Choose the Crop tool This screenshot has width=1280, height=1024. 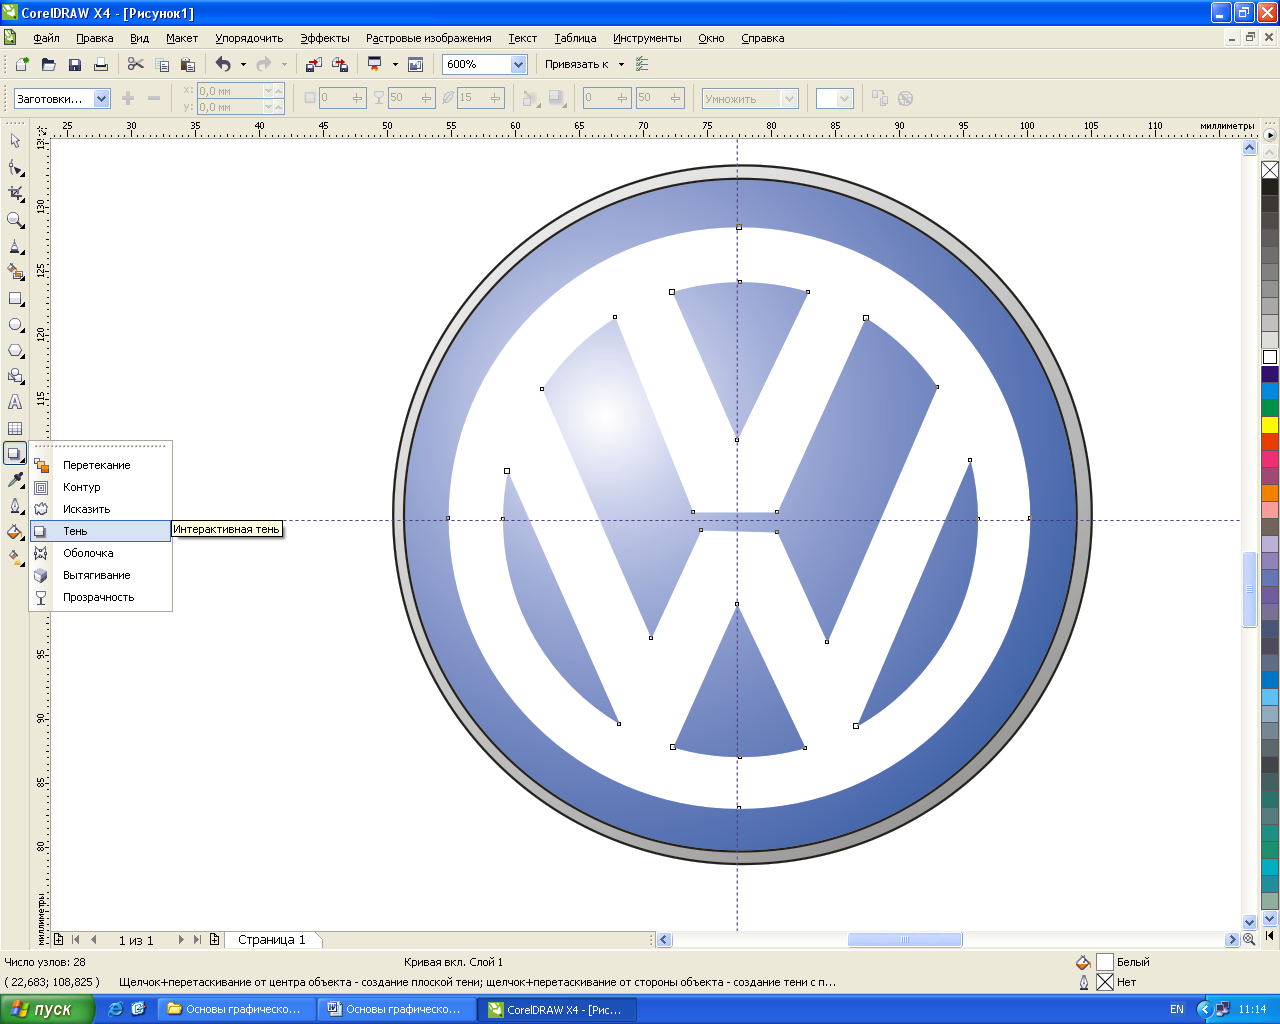(x=15, y=193)
